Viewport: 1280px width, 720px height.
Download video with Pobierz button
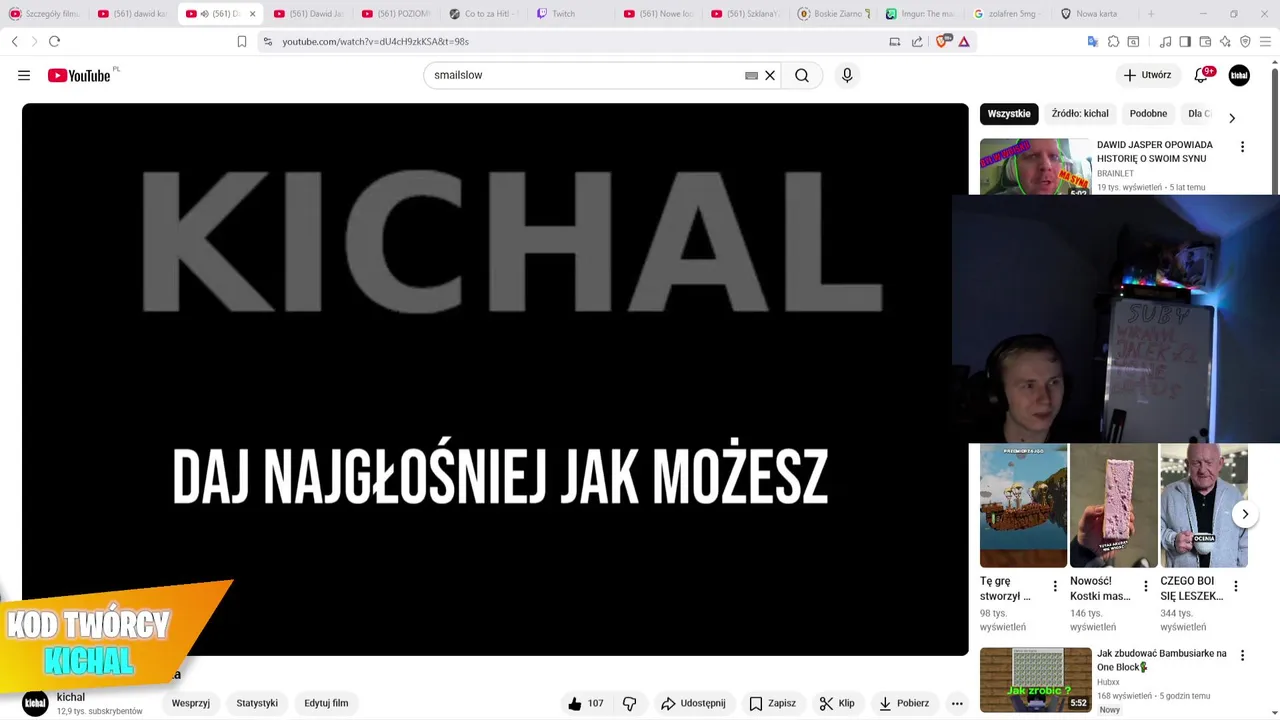(x=904, y=703)
